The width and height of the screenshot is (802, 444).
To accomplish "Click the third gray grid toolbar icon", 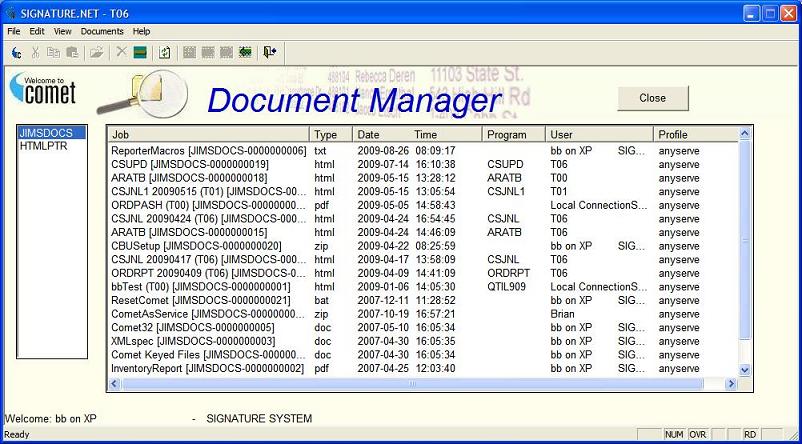I will click(227, 52).
